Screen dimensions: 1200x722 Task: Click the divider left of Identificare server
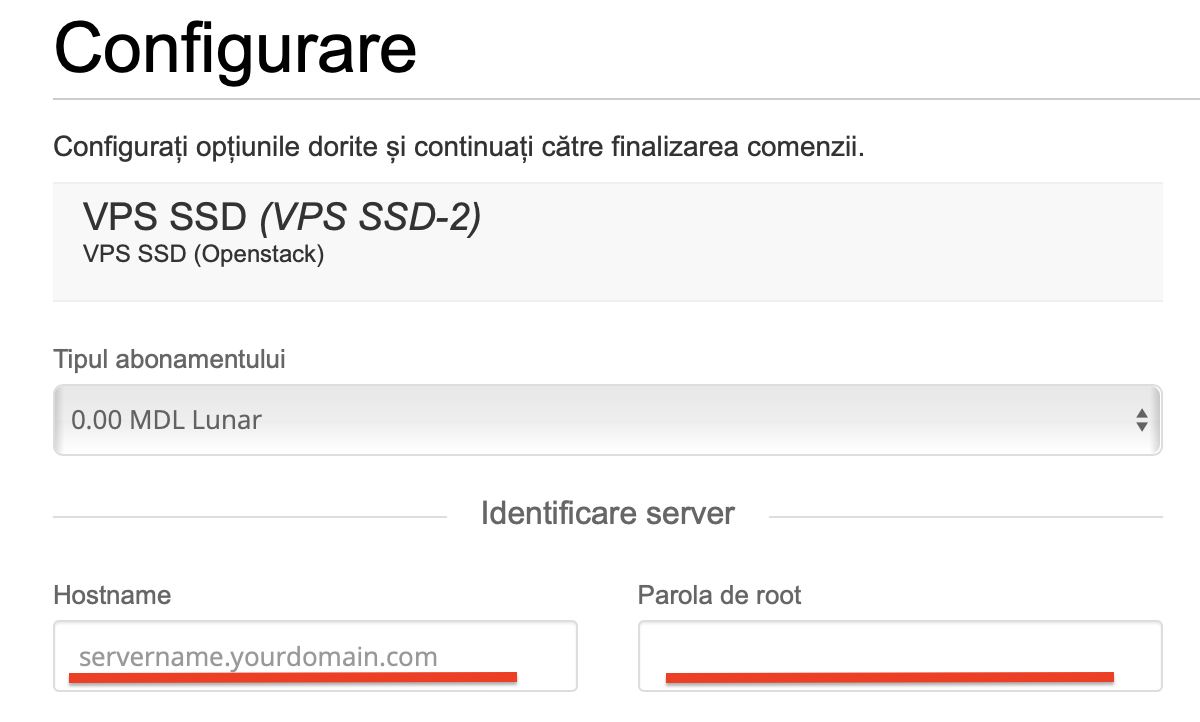249,517
